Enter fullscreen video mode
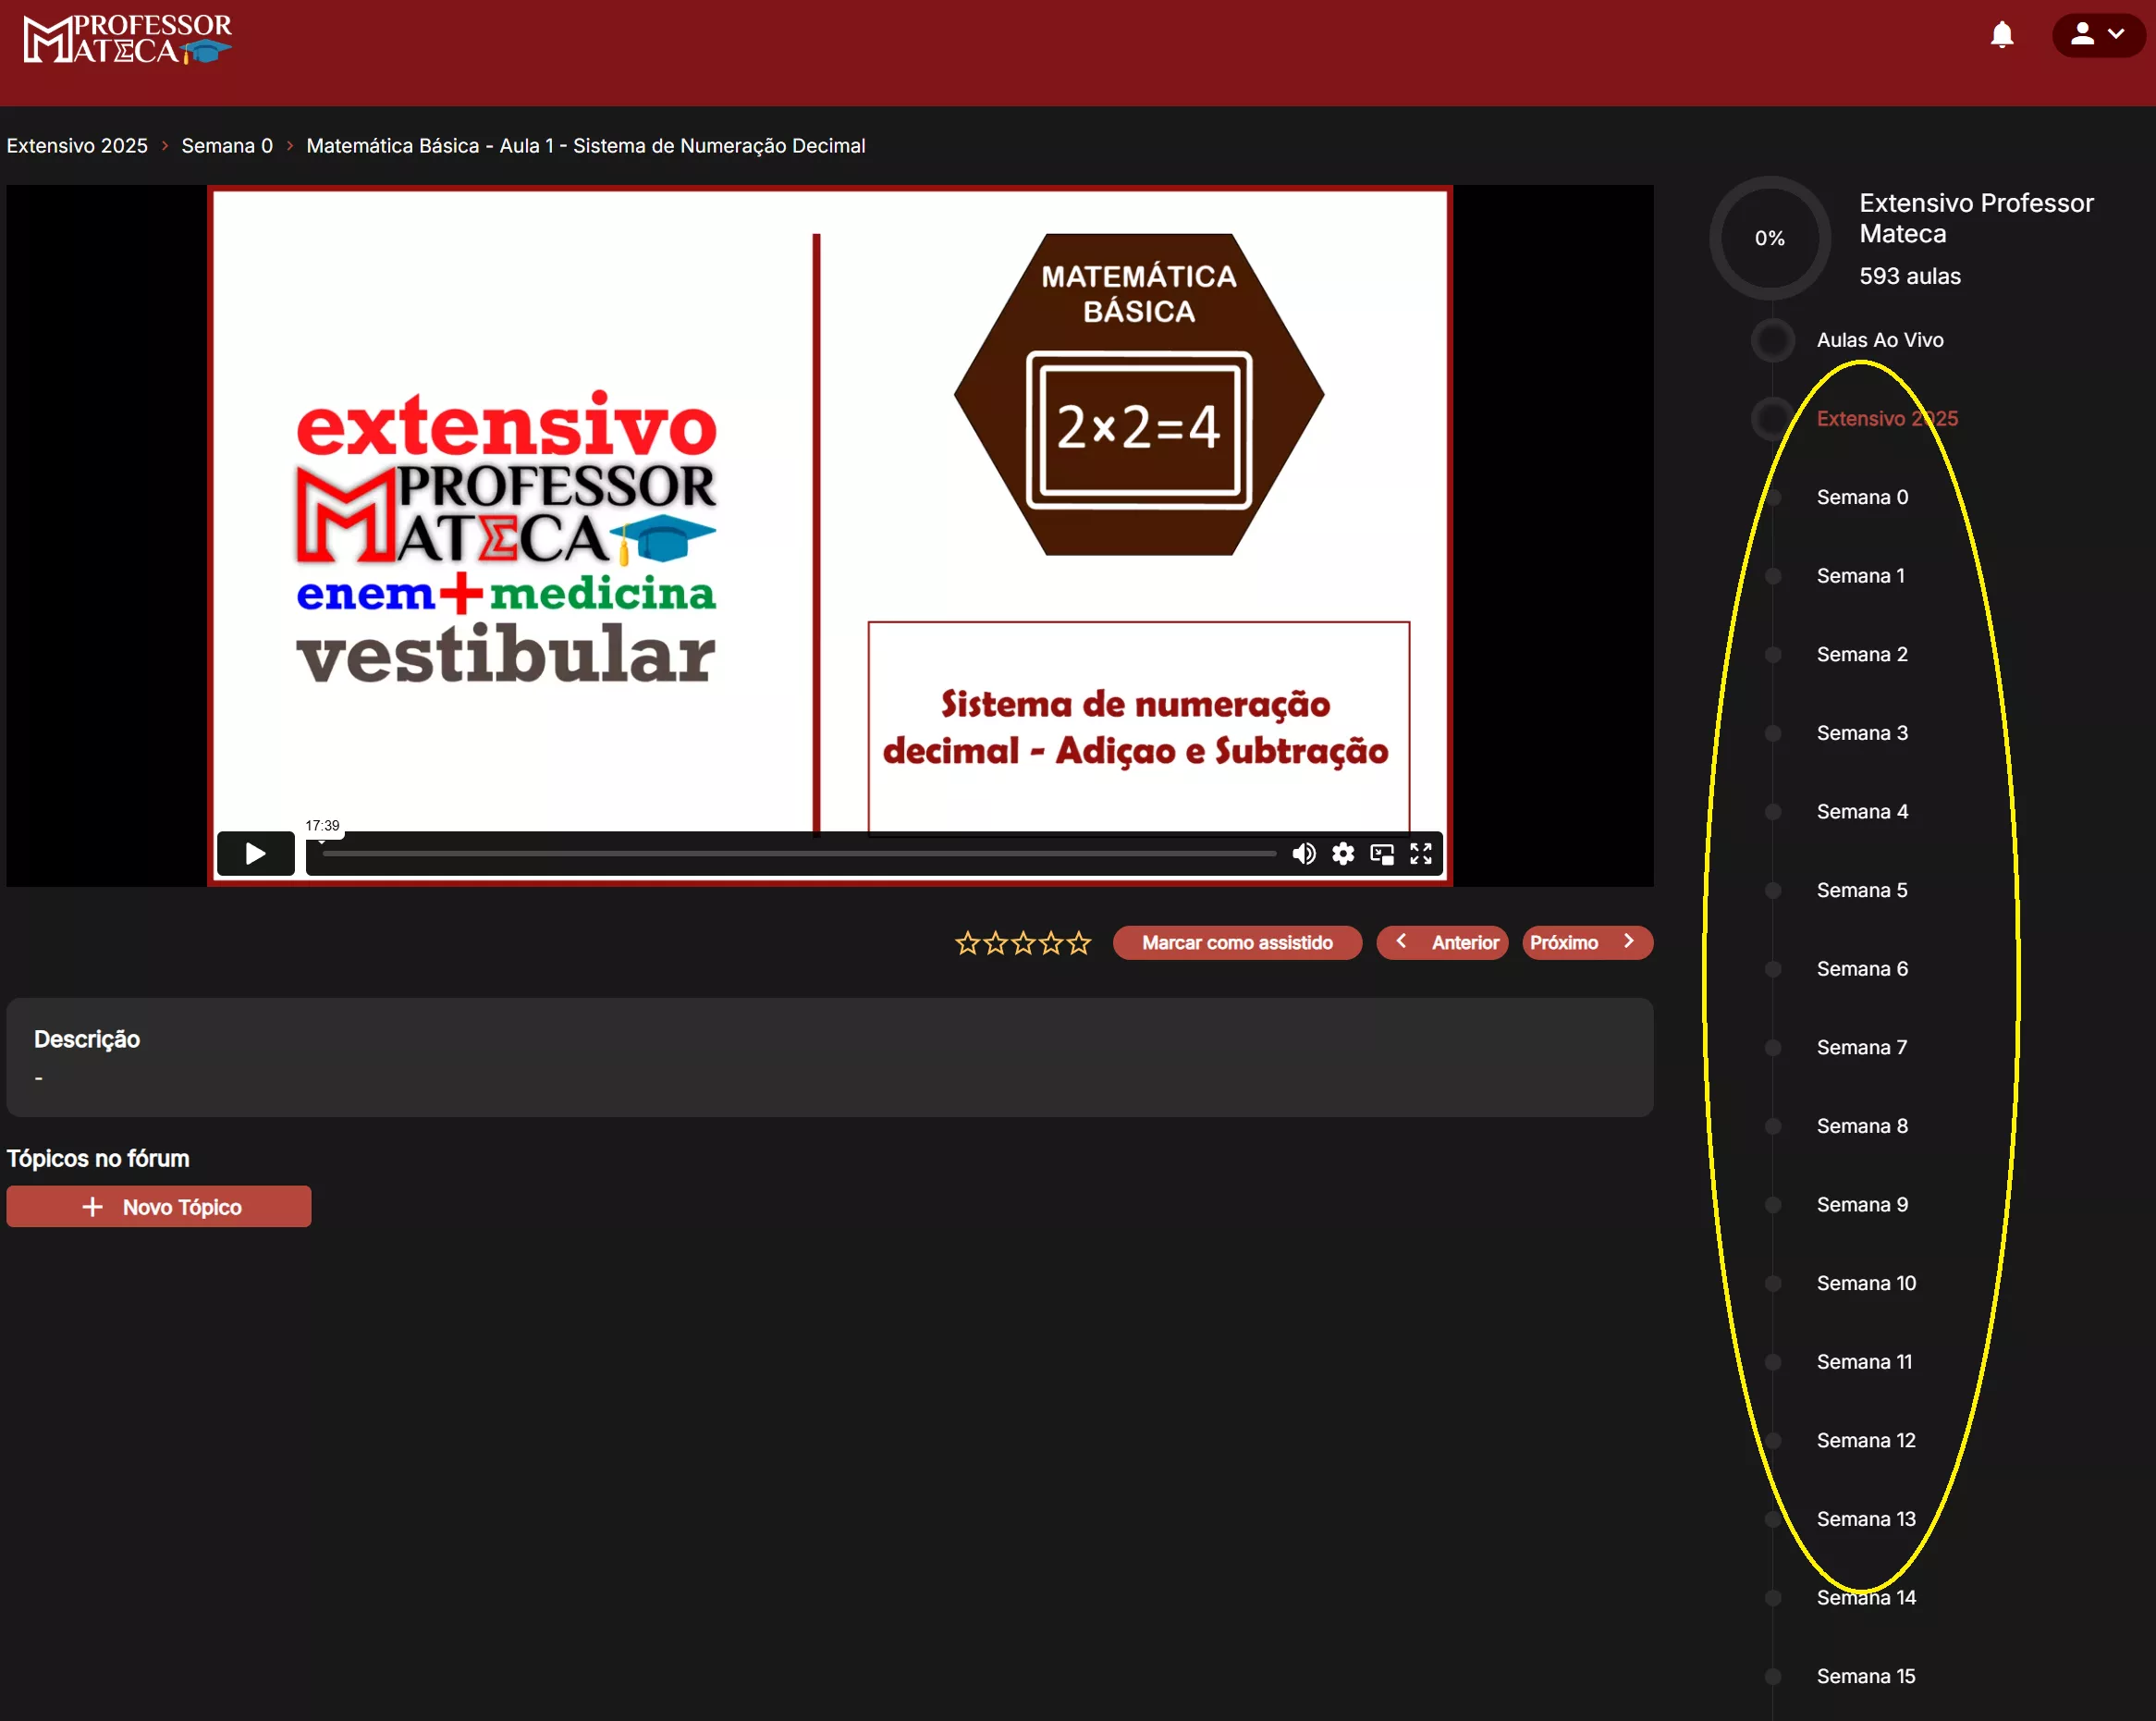Screen dimensions: 2156x1721 [x=1420, y=853]
